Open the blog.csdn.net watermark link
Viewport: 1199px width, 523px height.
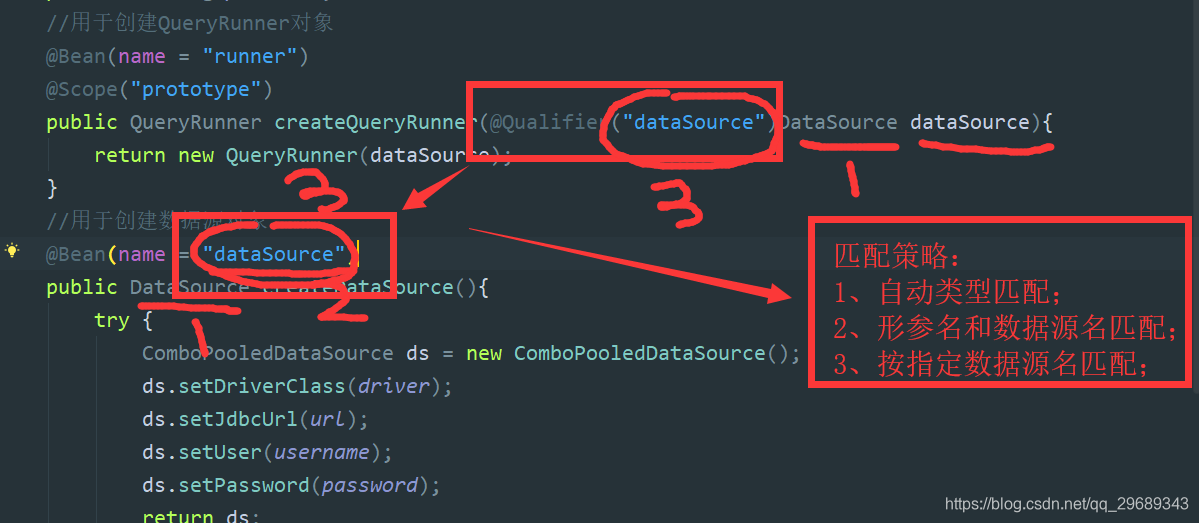(1066, 504)
